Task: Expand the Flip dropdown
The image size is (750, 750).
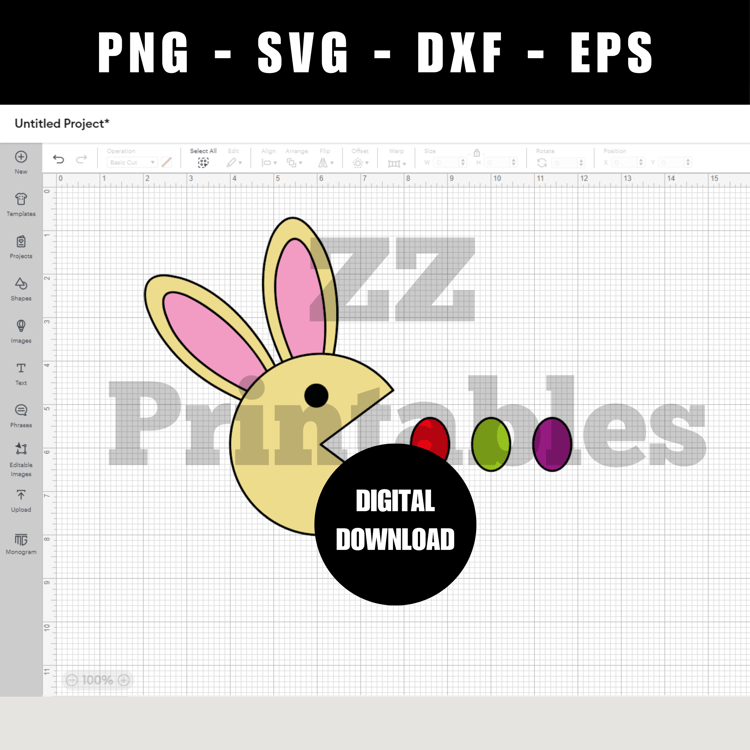Action: pos(326,163)
